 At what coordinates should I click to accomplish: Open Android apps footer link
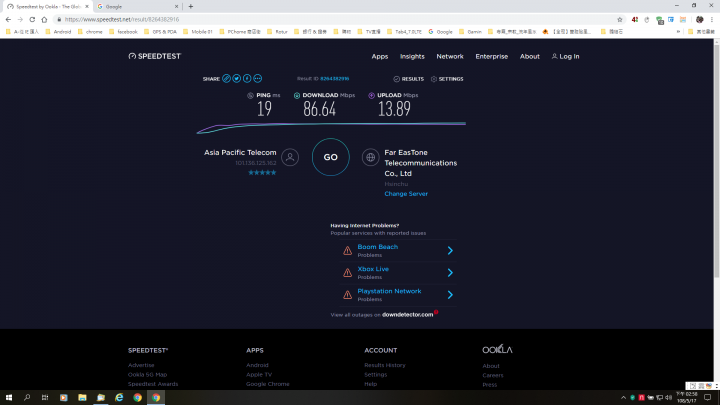point(257,365)
